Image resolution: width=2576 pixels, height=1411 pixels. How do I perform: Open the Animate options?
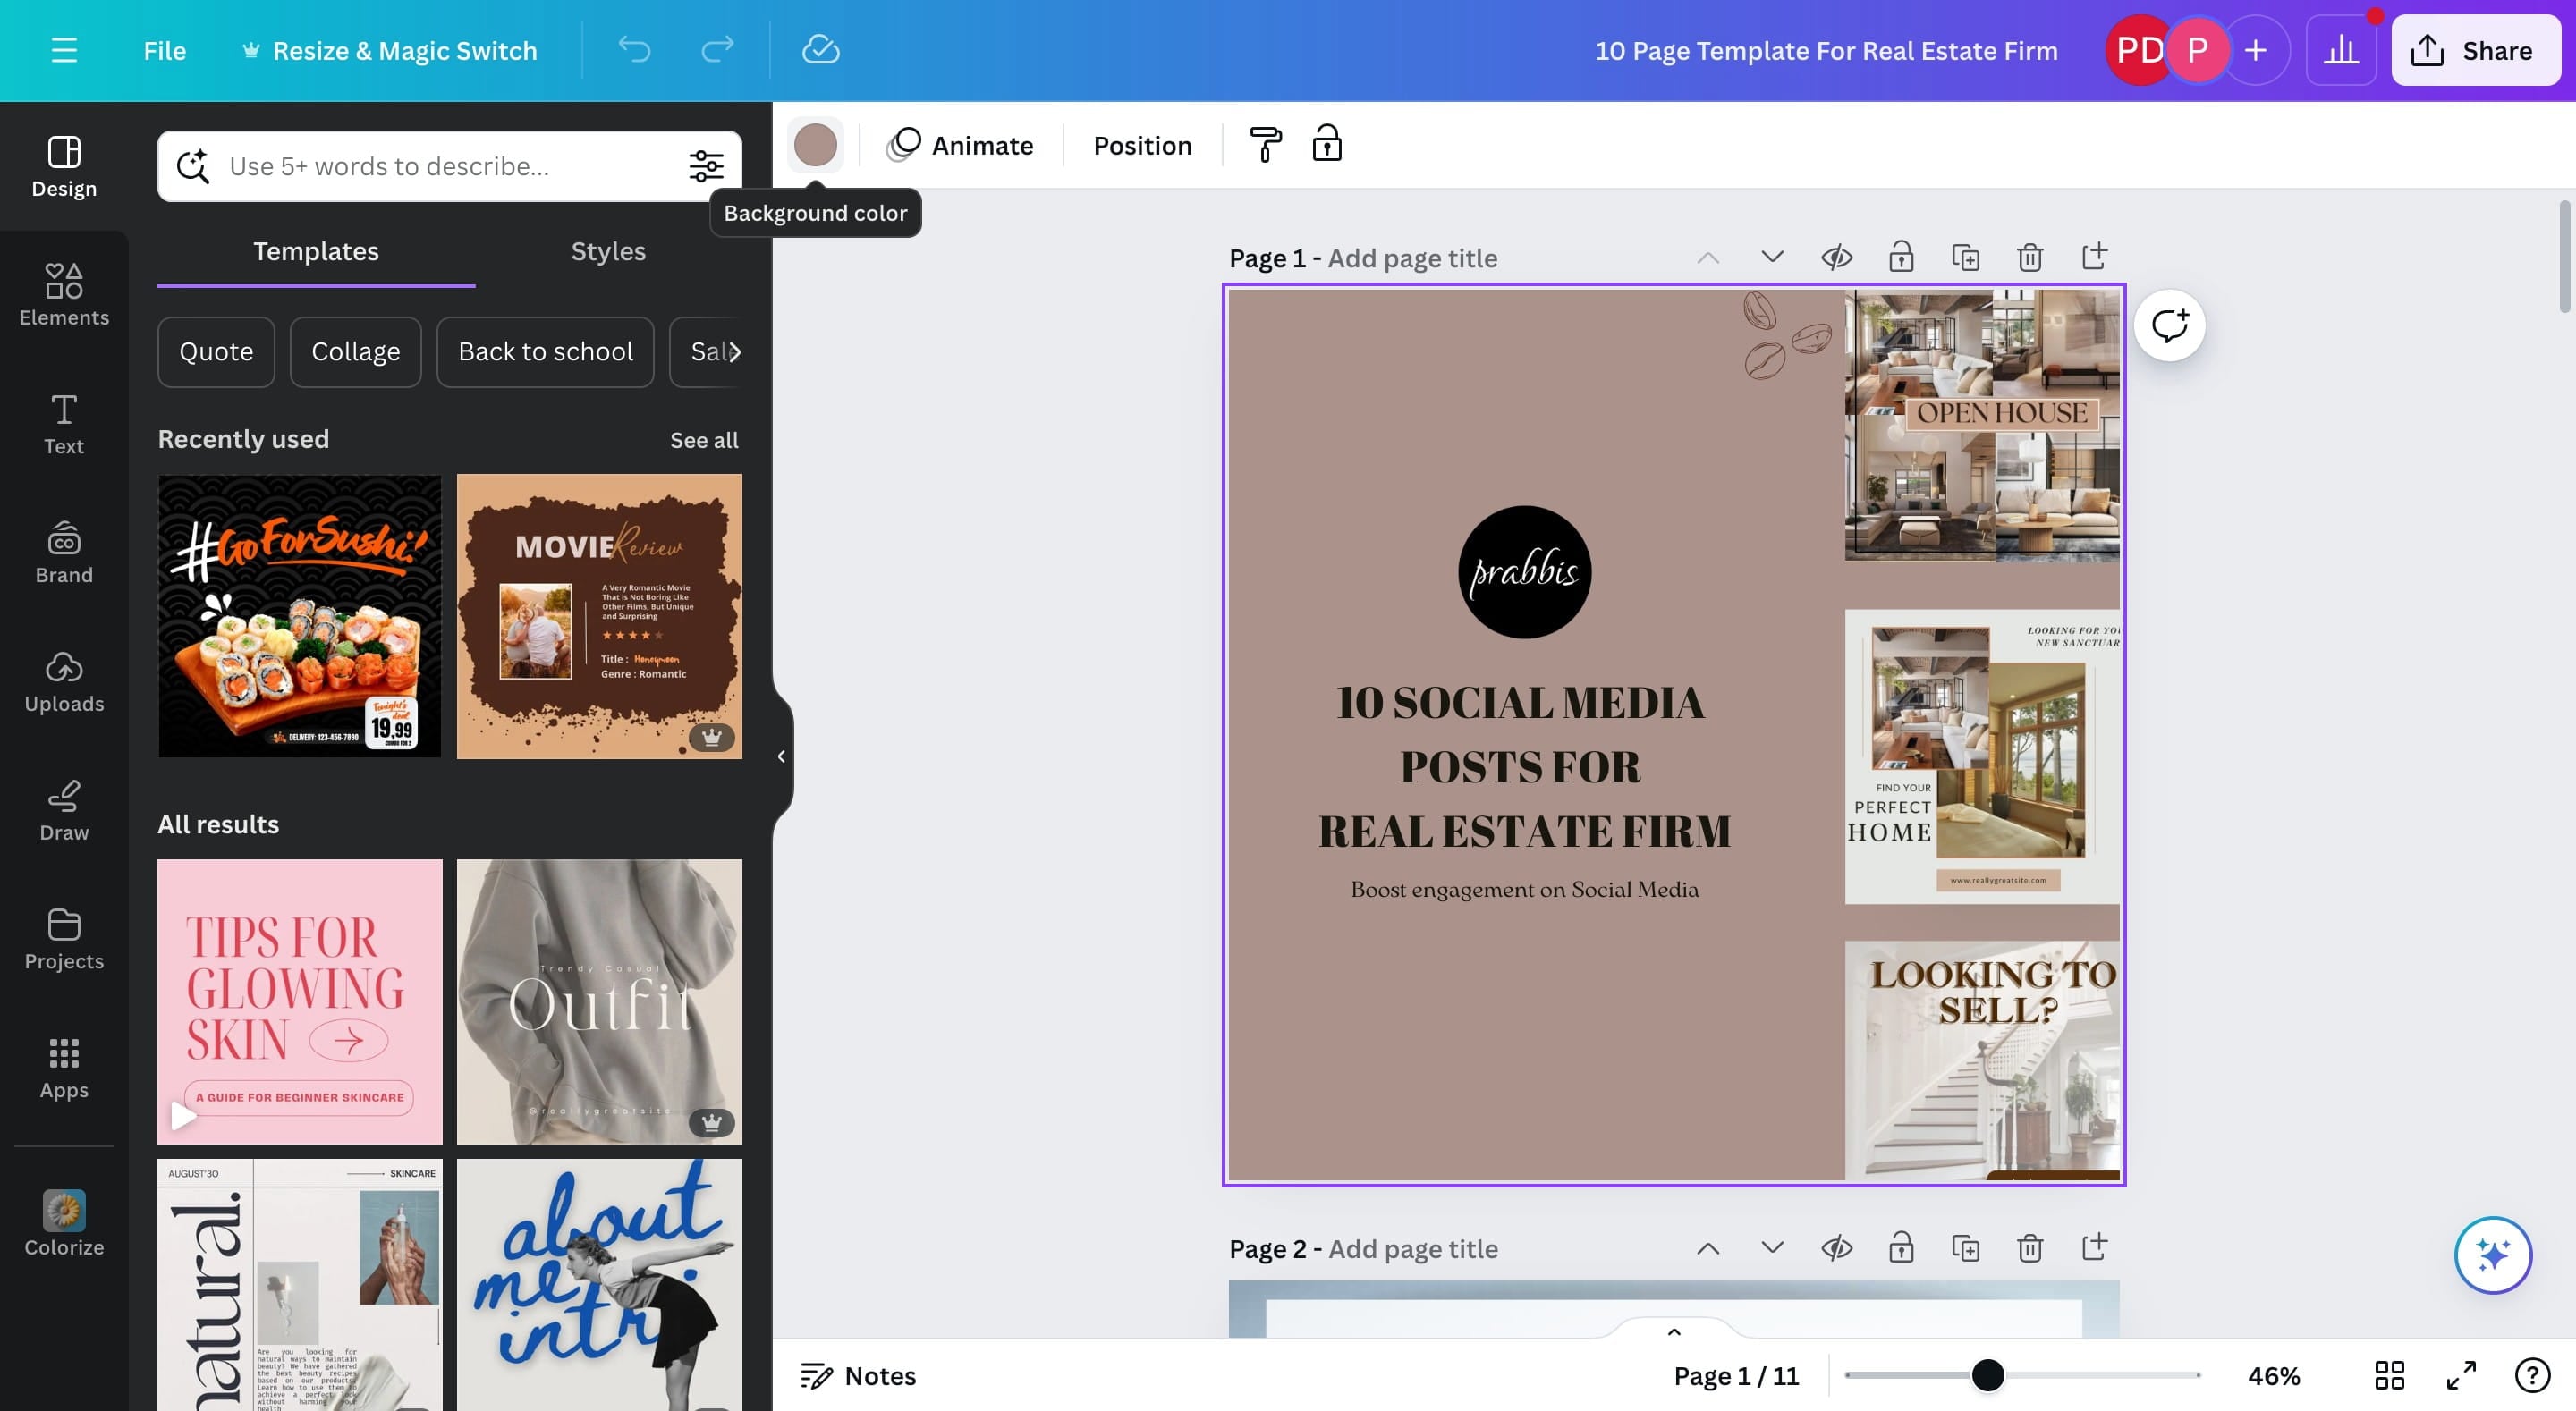[x=960, y=145]
